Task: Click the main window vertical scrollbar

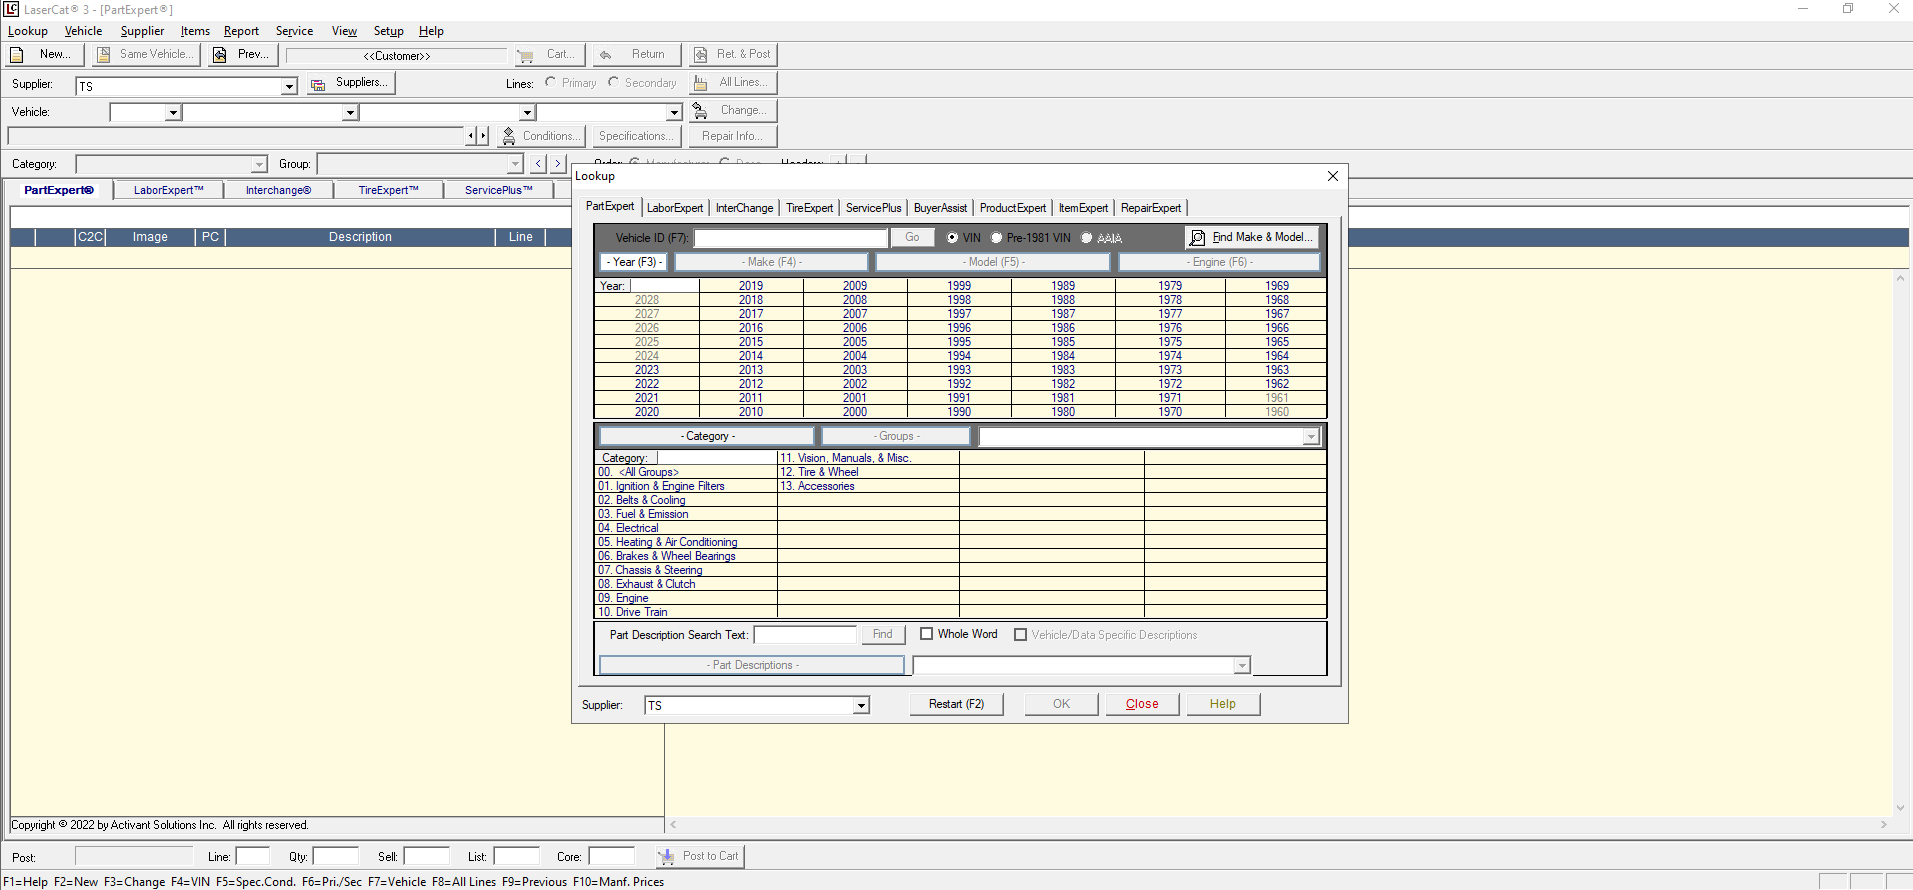Action: point(1900,540)
